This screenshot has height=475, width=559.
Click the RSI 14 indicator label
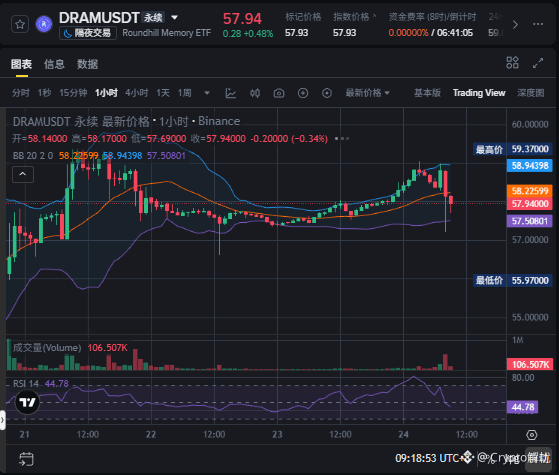[x=26, y=384]
